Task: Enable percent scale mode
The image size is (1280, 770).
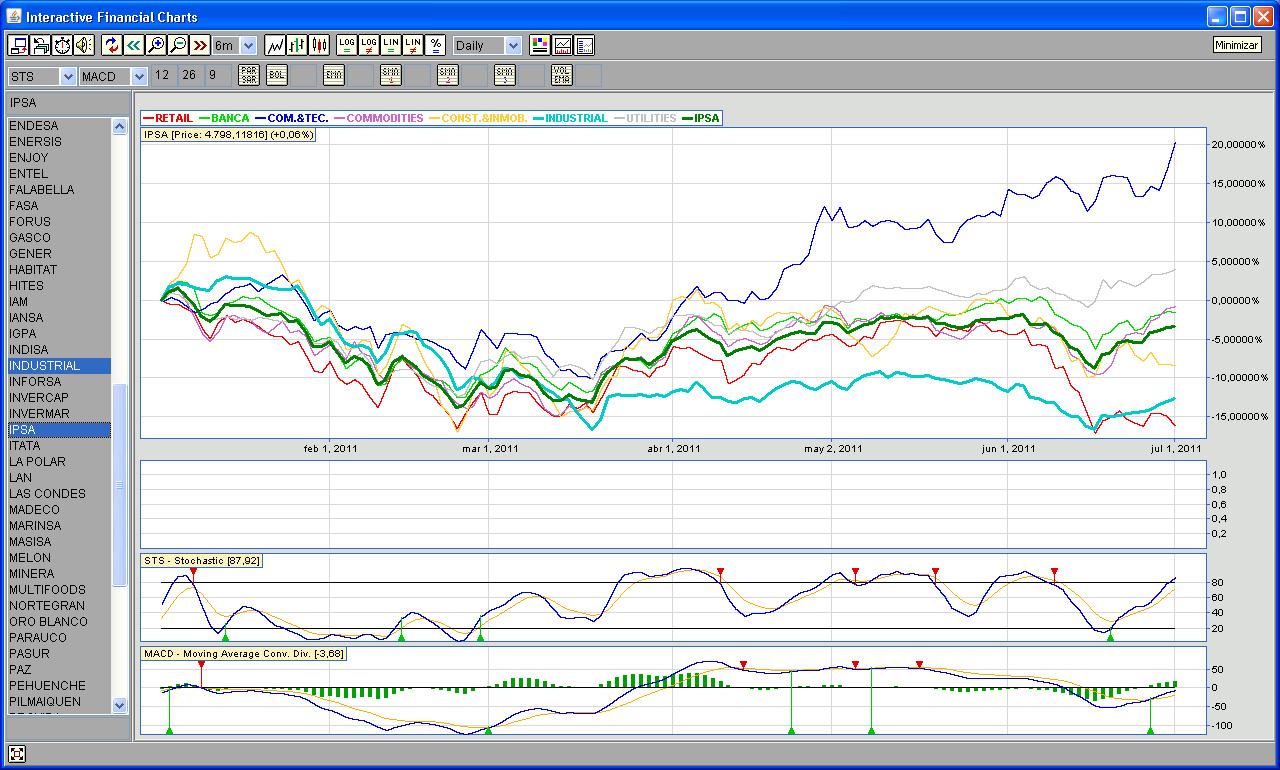Action: [x=435, y=45]
